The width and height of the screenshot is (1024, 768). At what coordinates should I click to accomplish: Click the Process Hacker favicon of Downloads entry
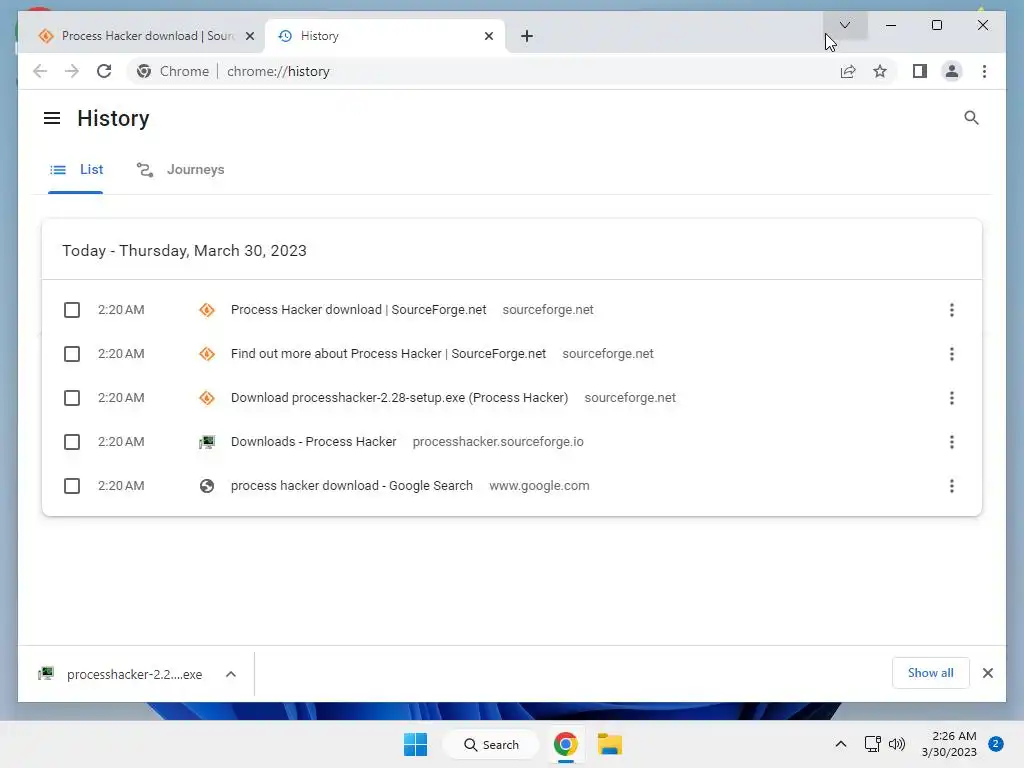click(x=207, y=442)
